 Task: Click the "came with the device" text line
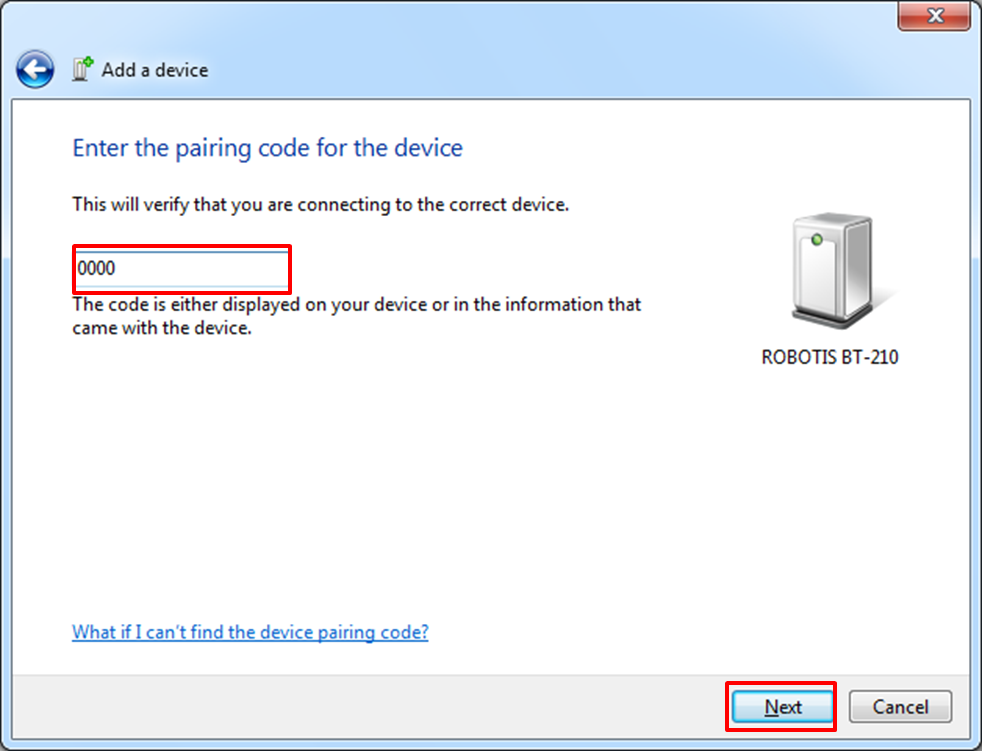pos(162,328)
